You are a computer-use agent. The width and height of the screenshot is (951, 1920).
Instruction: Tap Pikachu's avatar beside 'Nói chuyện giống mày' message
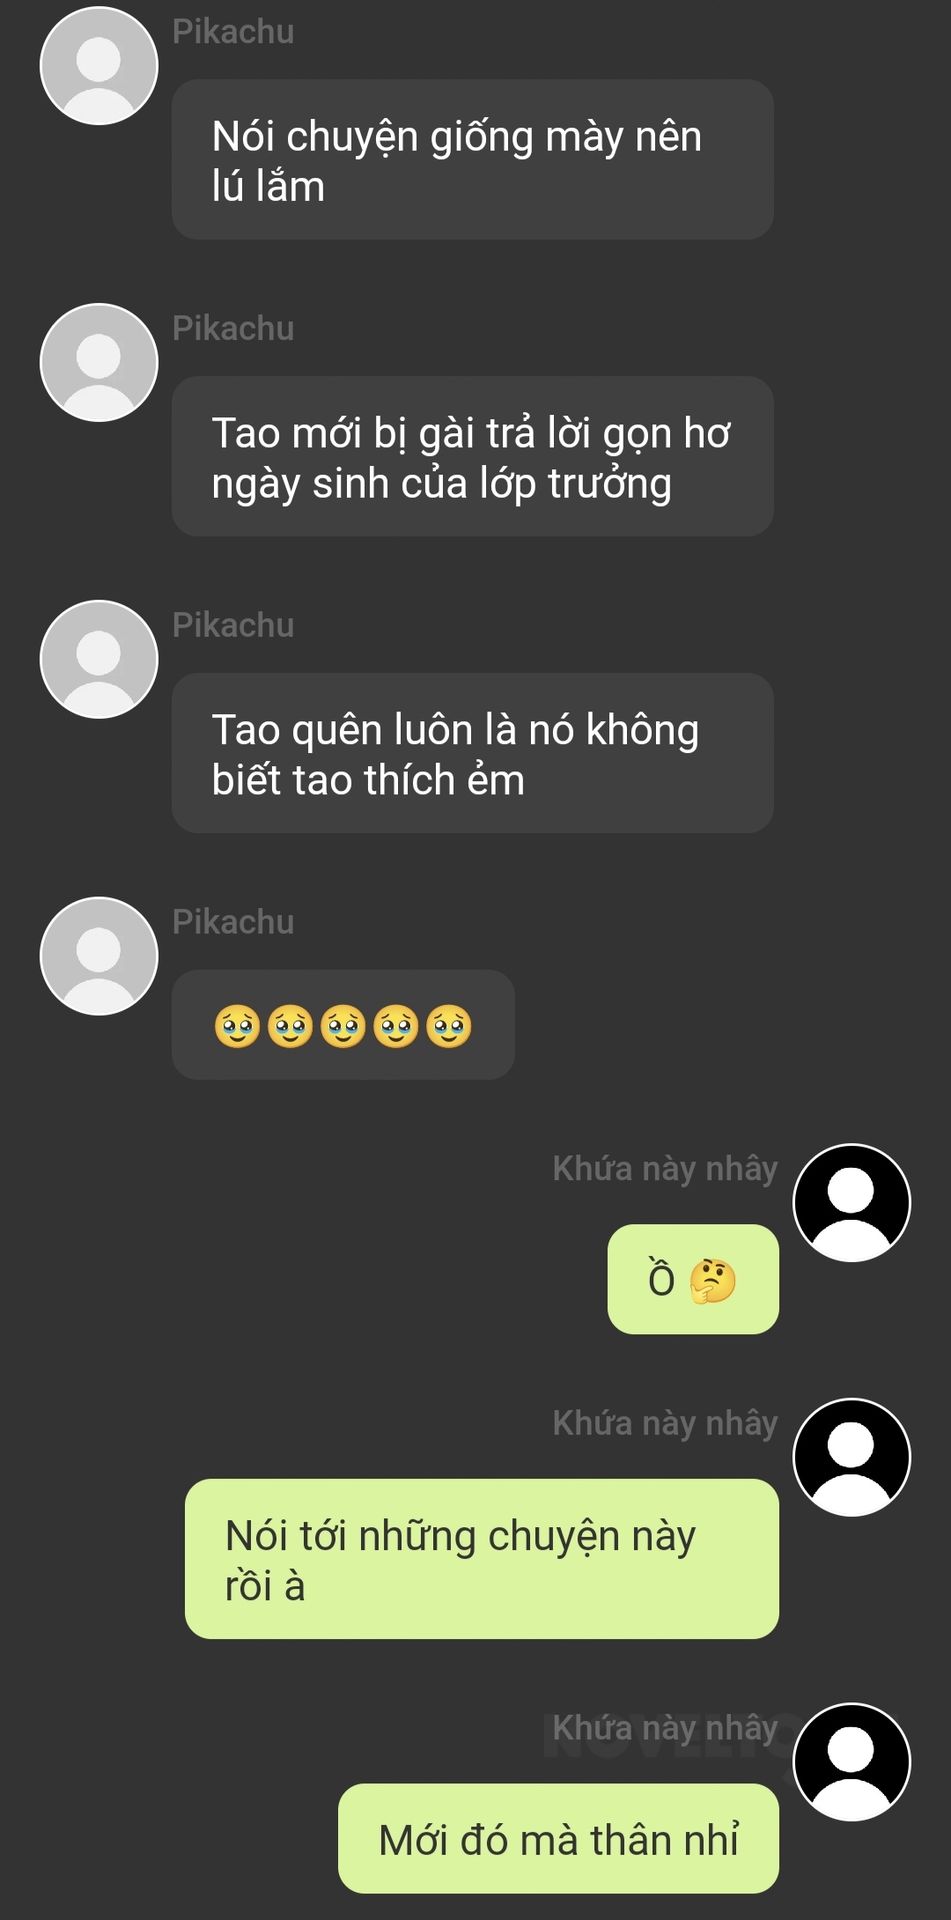[x=99, y=66]
